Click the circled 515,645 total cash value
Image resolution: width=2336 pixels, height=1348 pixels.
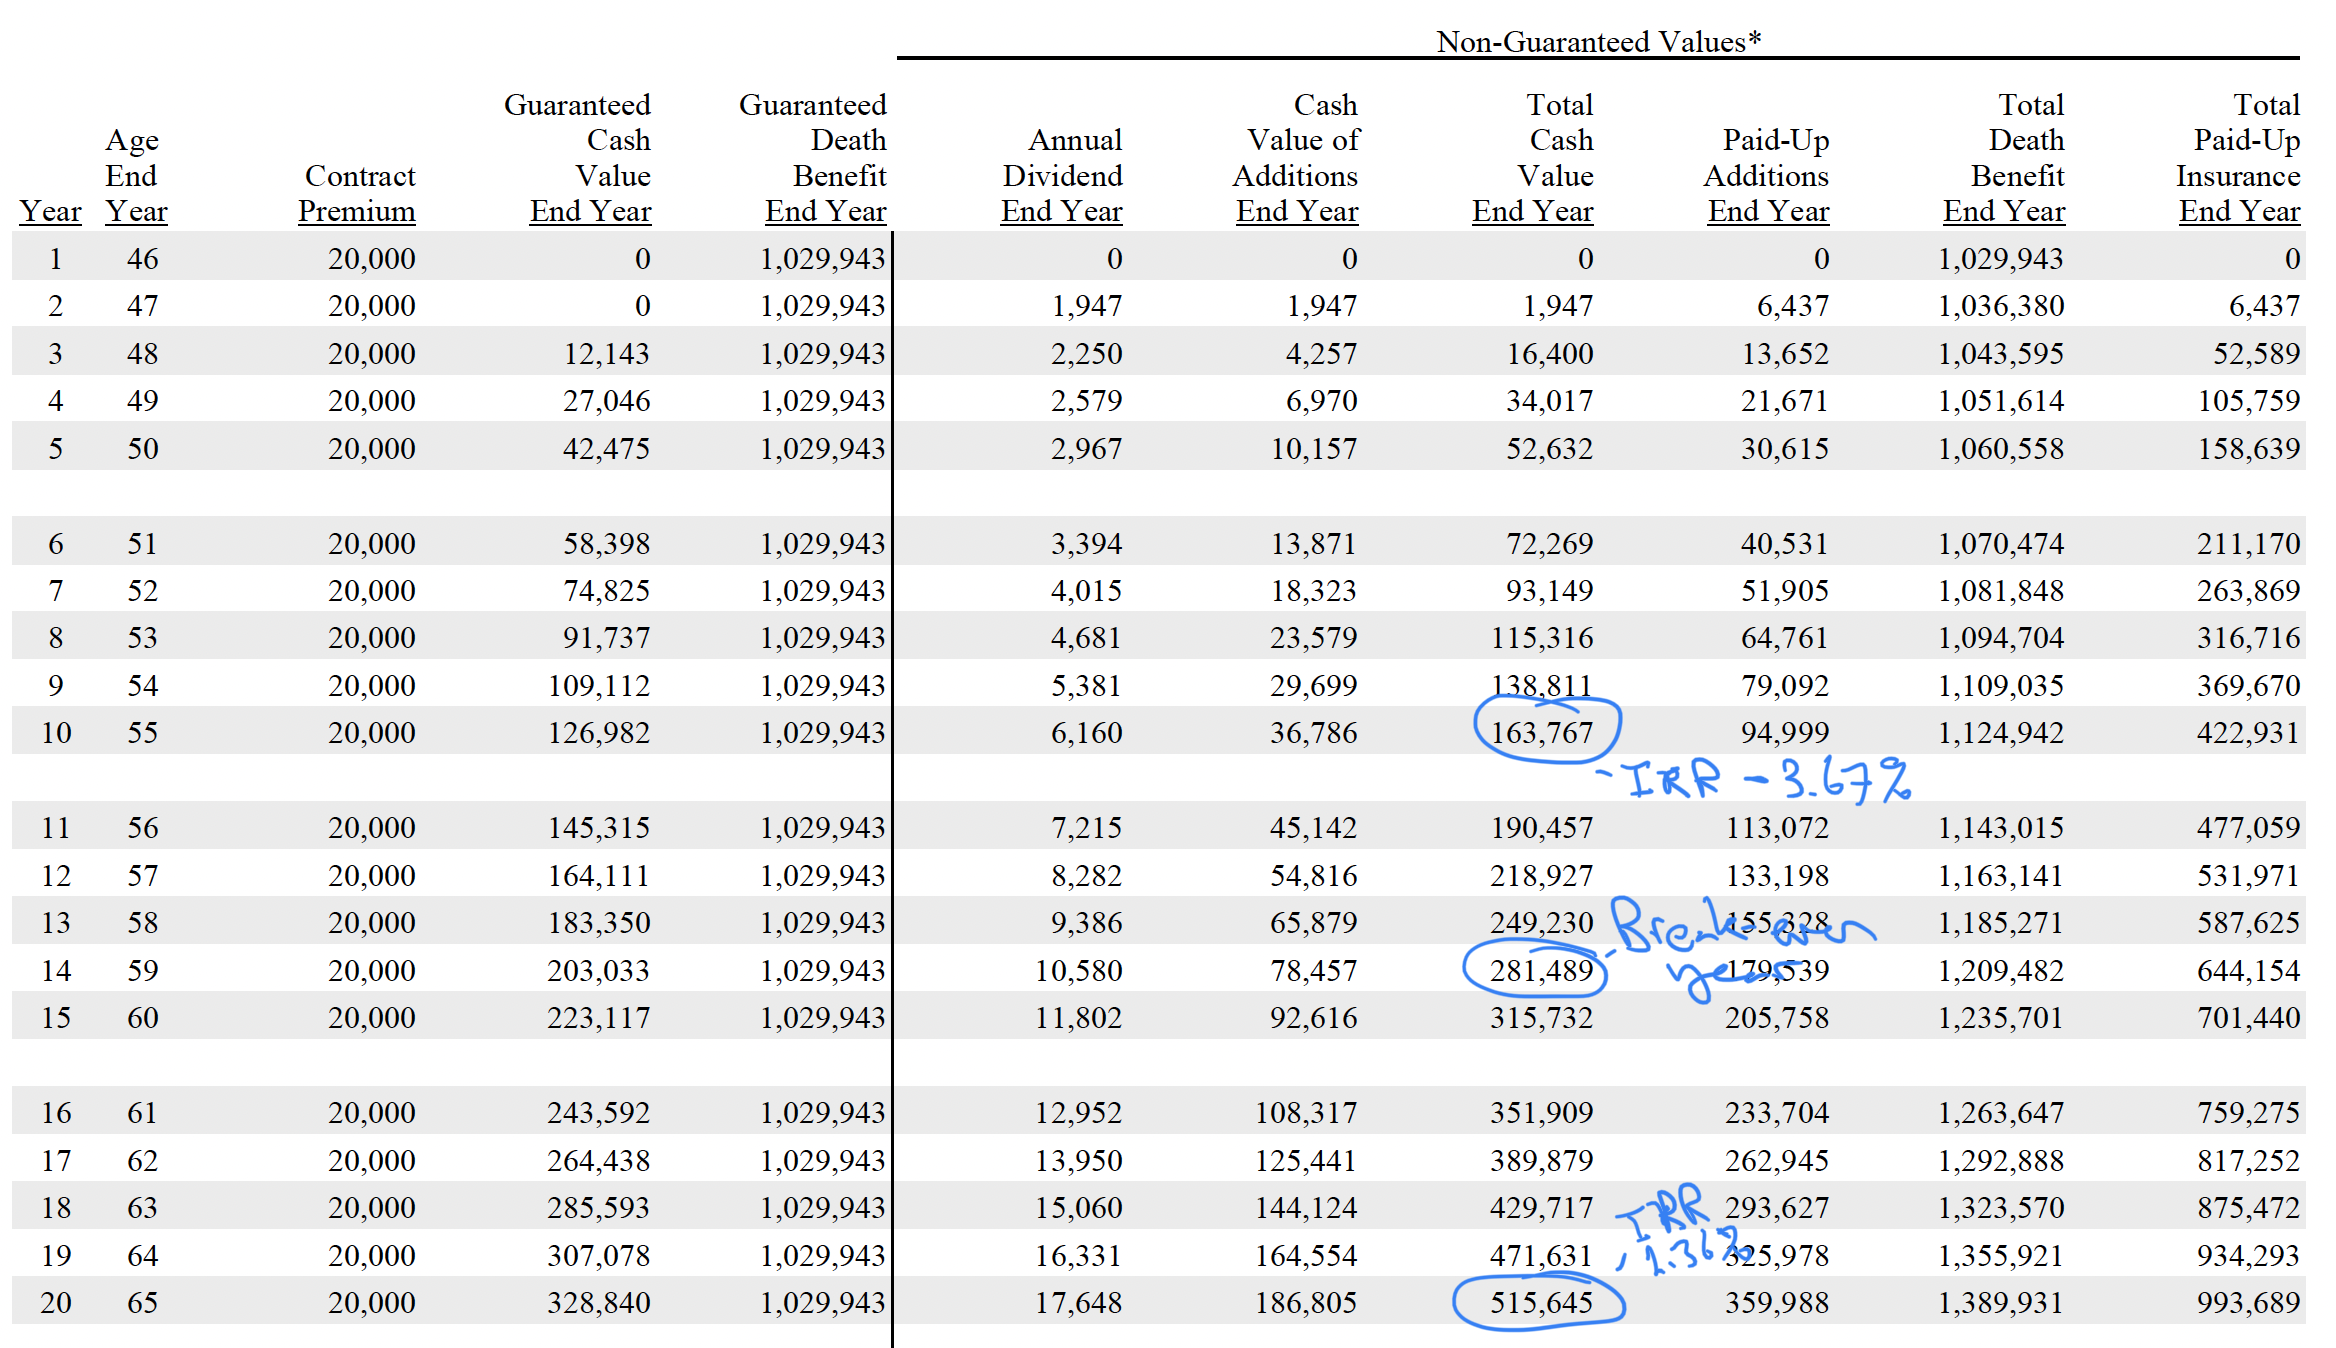tap(1540, 1302)
